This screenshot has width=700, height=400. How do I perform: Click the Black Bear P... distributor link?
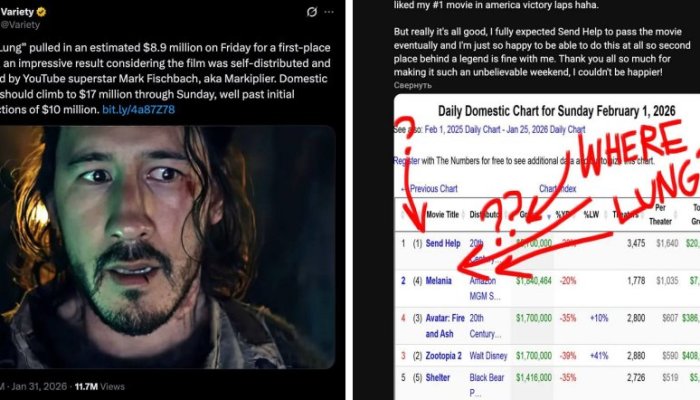point(487,385)
